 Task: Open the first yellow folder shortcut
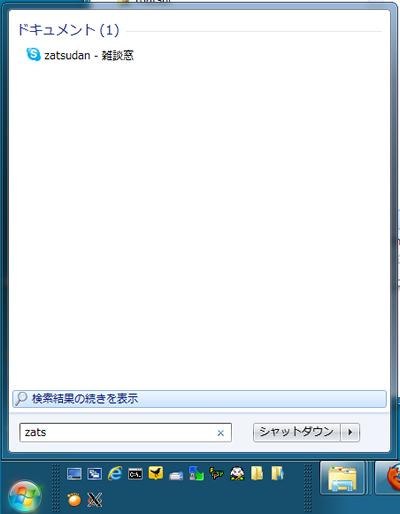tap(257, 473)
